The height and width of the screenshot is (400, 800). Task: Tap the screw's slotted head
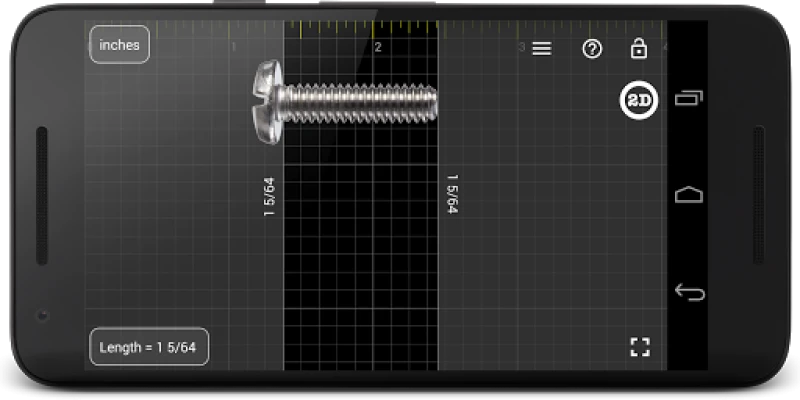267,100
